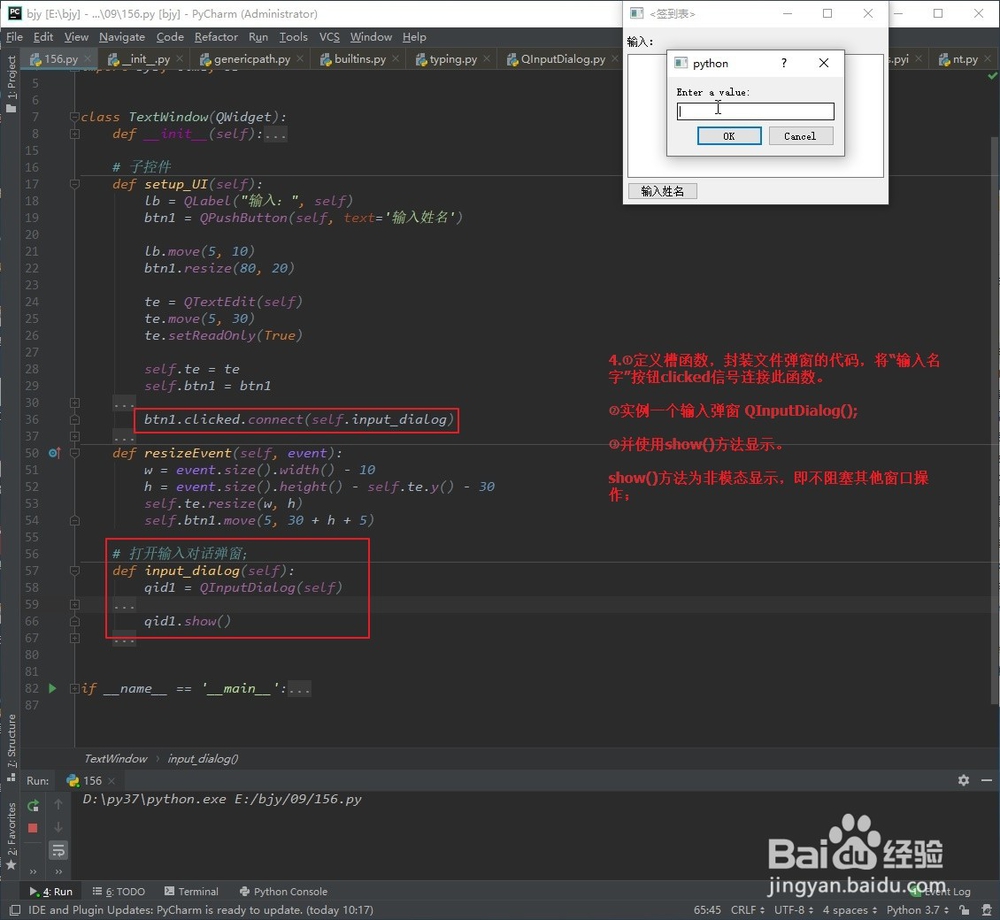Open the Favorites tool window sidebar tab
This screenshot has width=1000, height=920.
11,835
